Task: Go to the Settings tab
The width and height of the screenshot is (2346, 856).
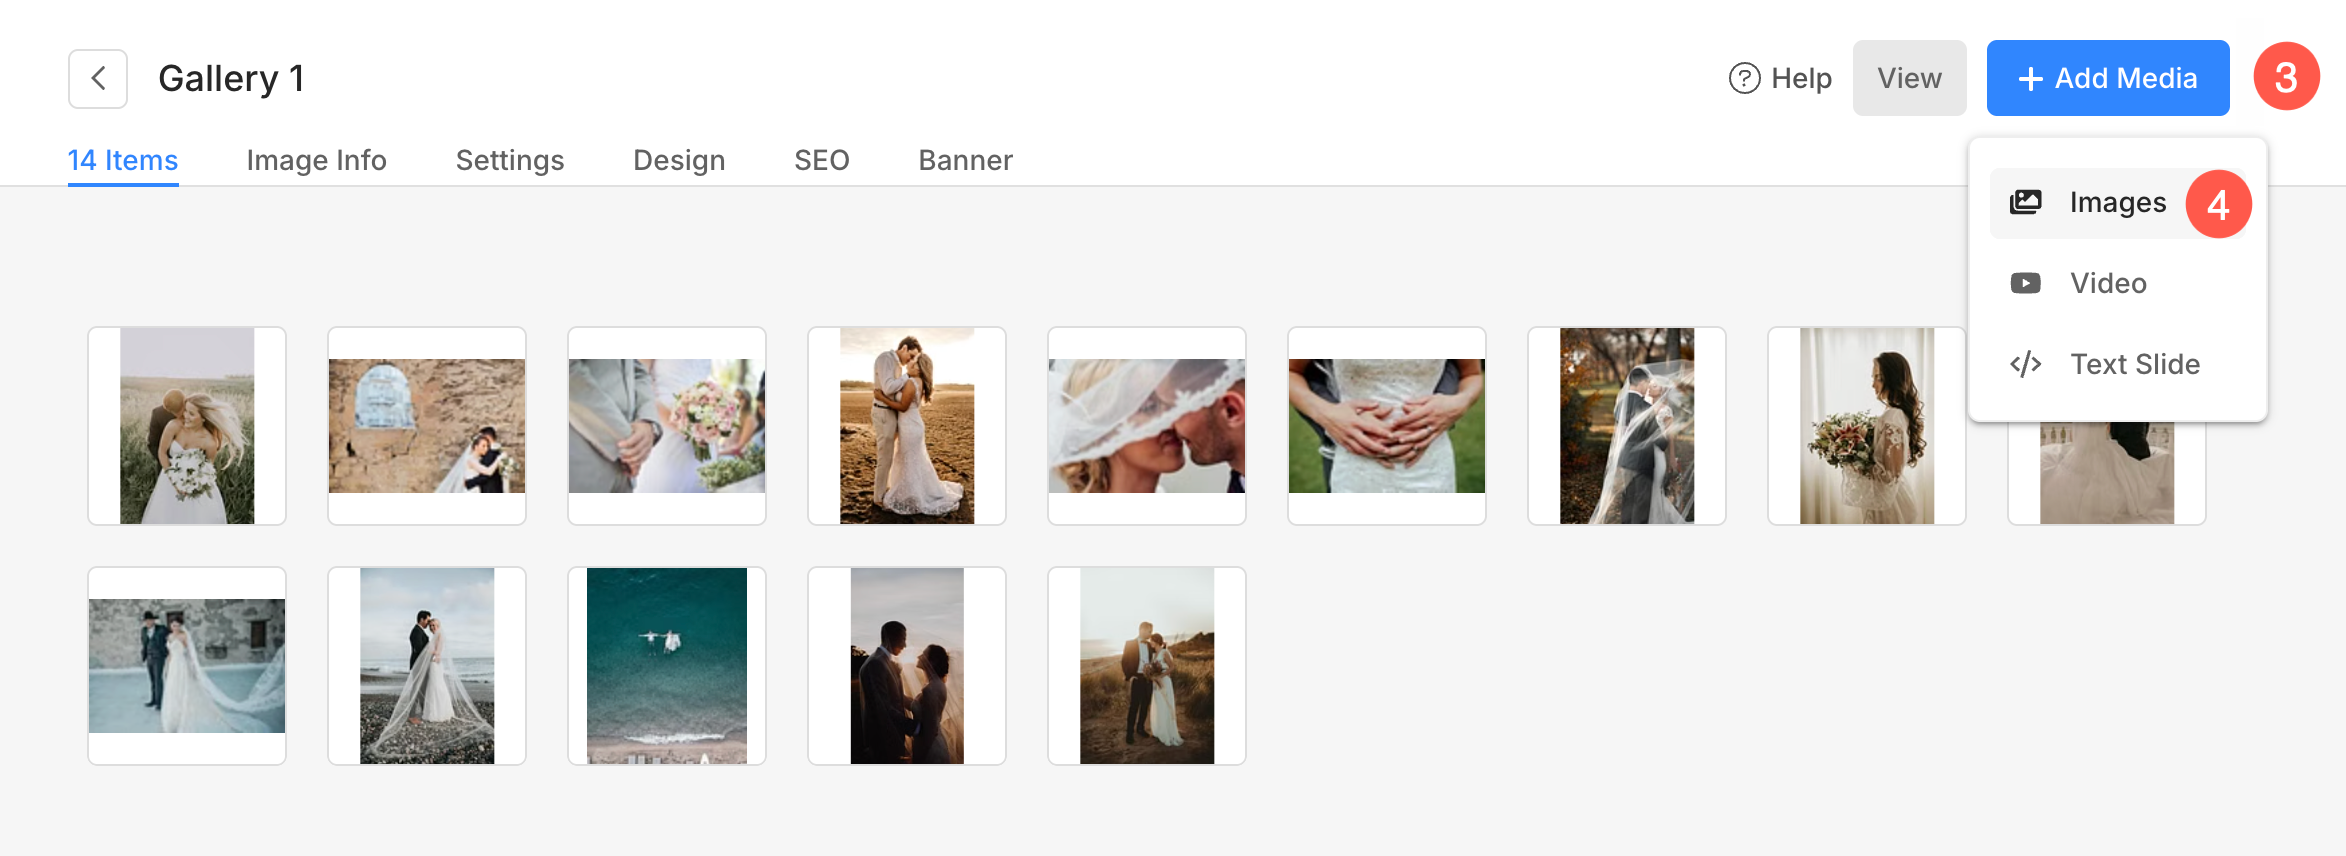Action: 510,160
